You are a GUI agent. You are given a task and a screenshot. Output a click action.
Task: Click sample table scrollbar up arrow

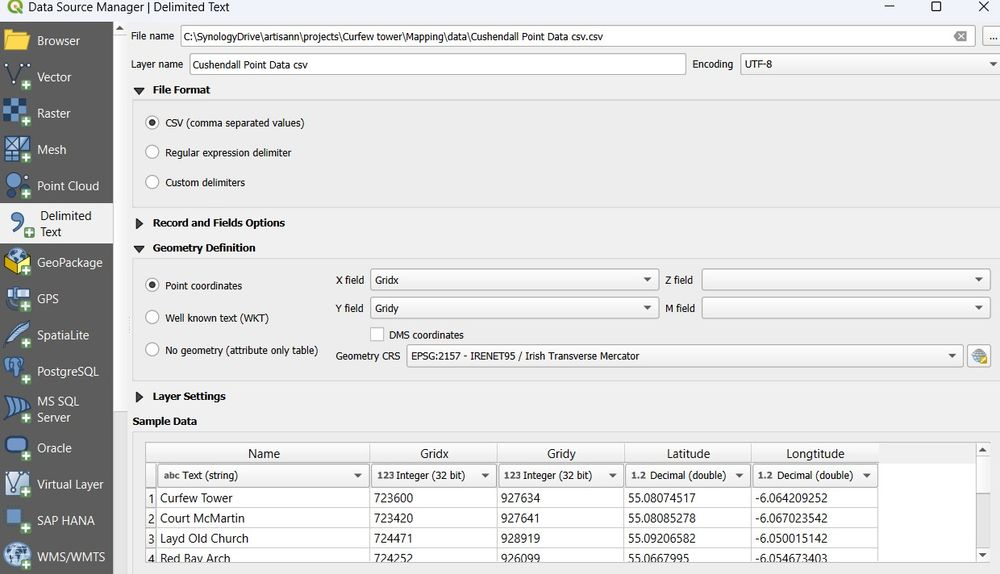point(983,450)
